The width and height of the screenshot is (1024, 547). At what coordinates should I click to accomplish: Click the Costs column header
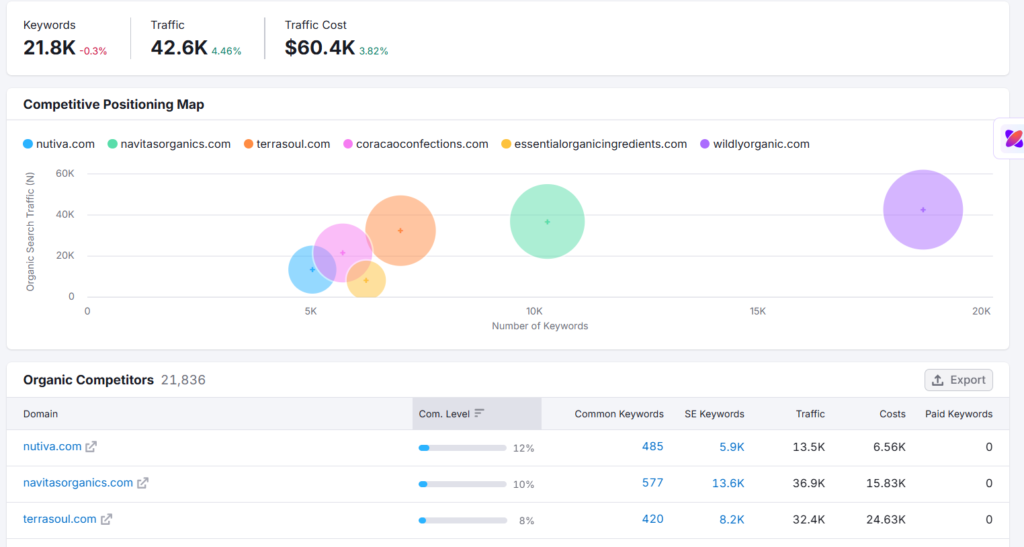click(x=892, y=414)
